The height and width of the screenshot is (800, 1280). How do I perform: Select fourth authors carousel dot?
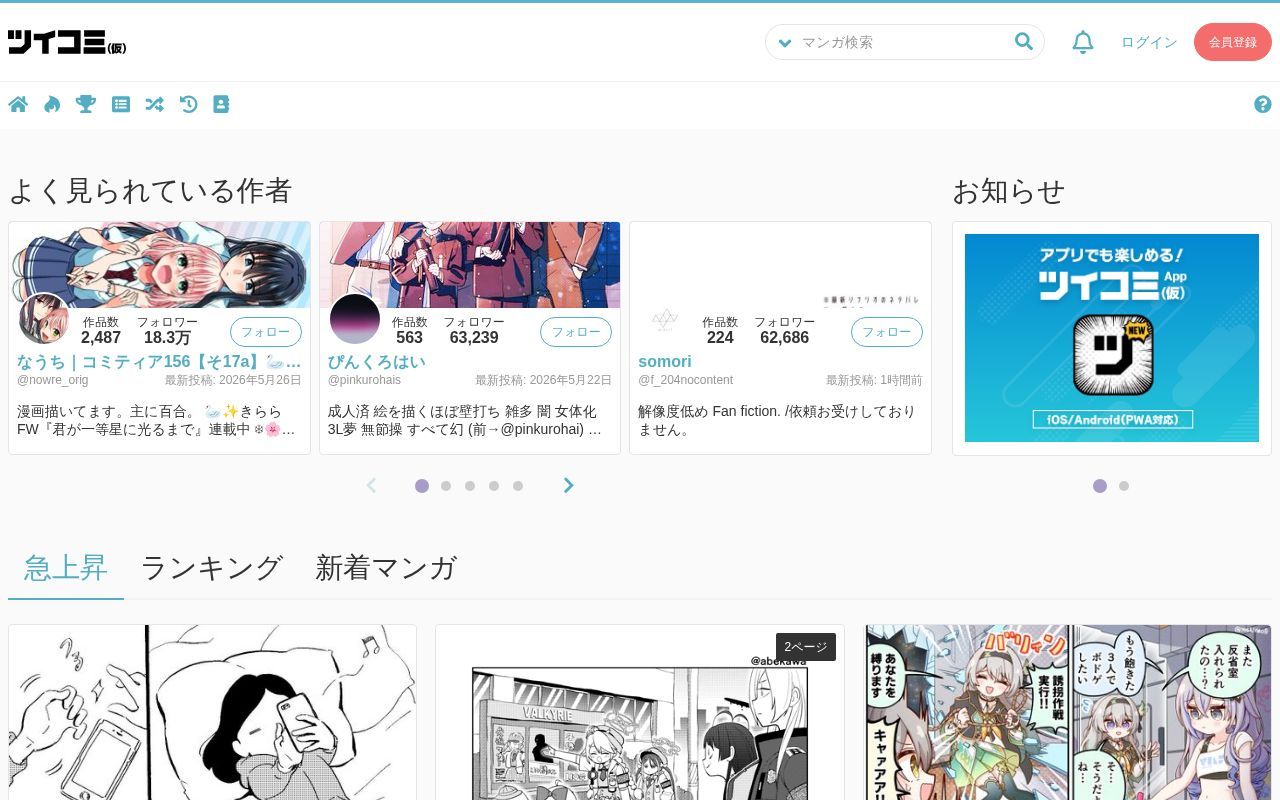pyautogui.click(x=494, y=486)
